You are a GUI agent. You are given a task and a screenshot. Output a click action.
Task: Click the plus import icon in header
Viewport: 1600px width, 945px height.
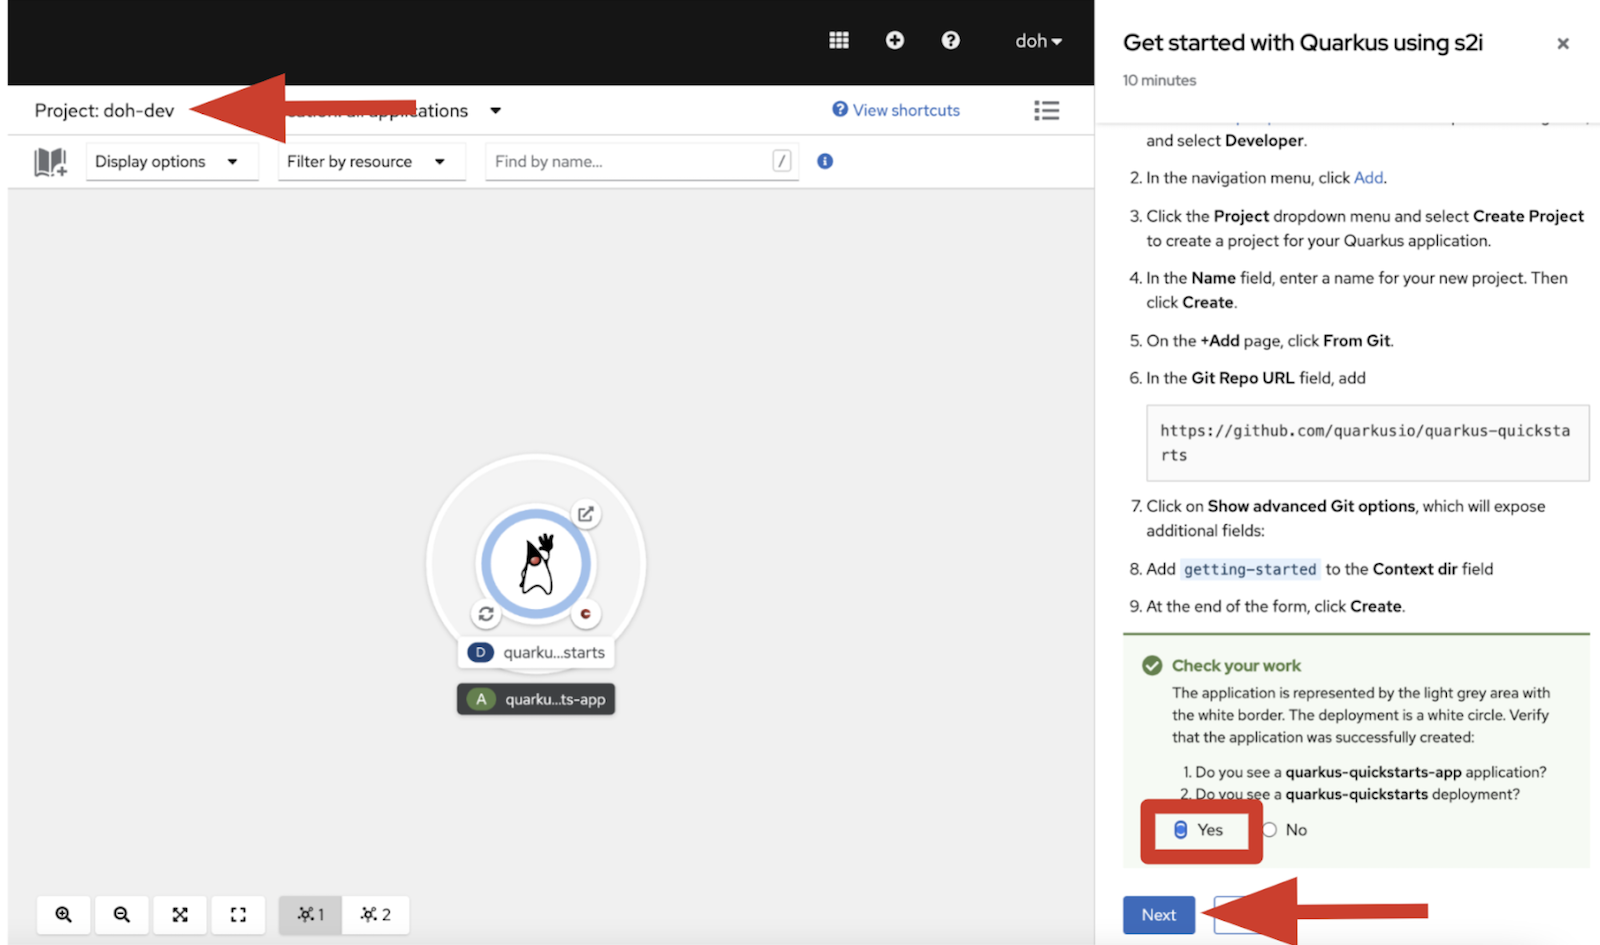[x=895, y=40]
